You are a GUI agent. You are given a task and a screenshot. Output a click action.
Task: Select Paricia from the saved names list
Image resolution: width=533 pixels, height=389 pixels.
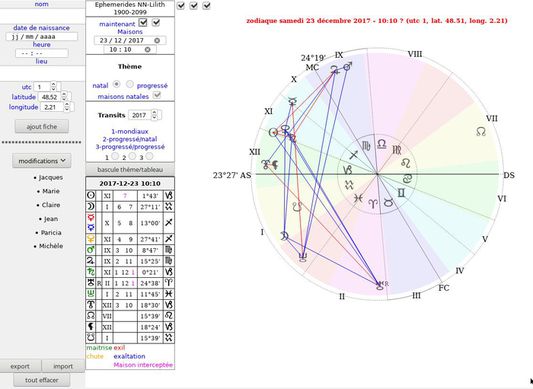click(51, 233)
